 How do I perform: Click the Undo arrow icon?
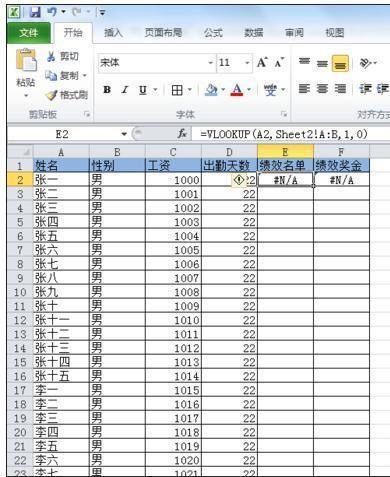click(52, 12)
